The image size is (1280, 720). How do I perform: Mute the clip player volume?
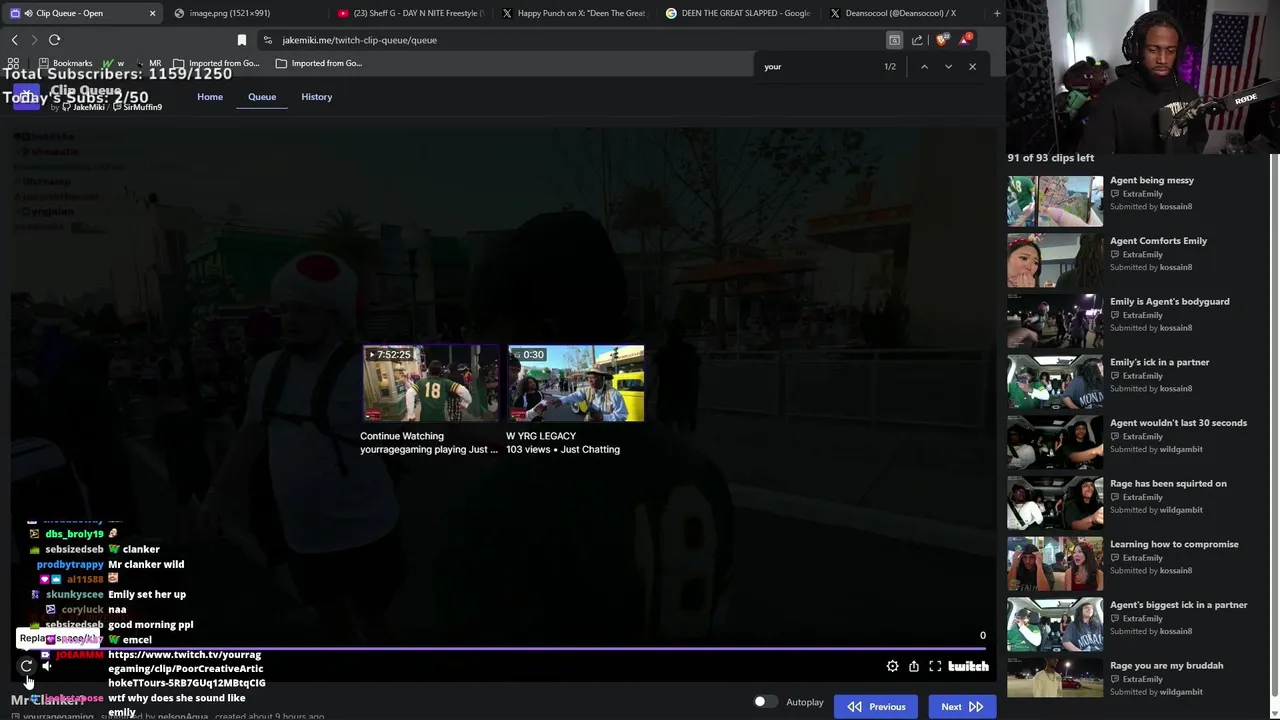(x=46, y=666)
